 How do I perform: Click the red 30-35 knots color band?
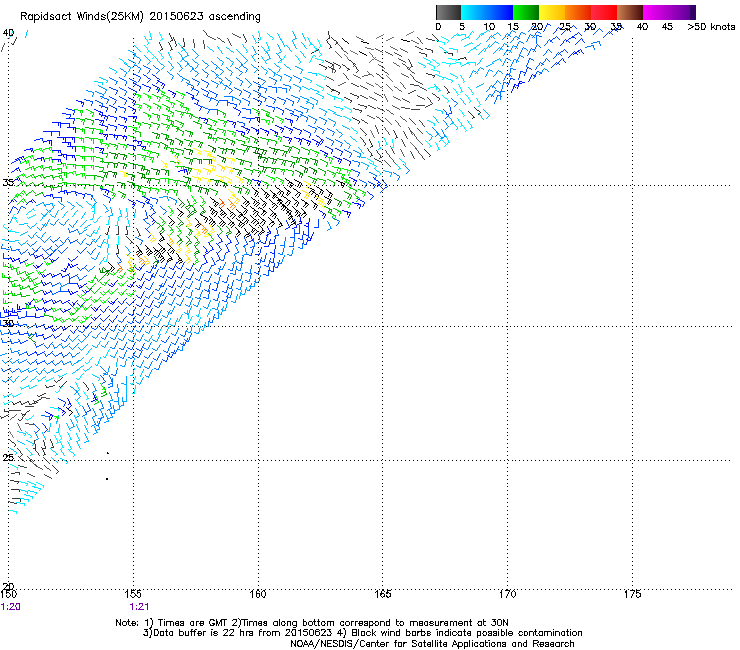pyautogui.click(x=604, y=12)
